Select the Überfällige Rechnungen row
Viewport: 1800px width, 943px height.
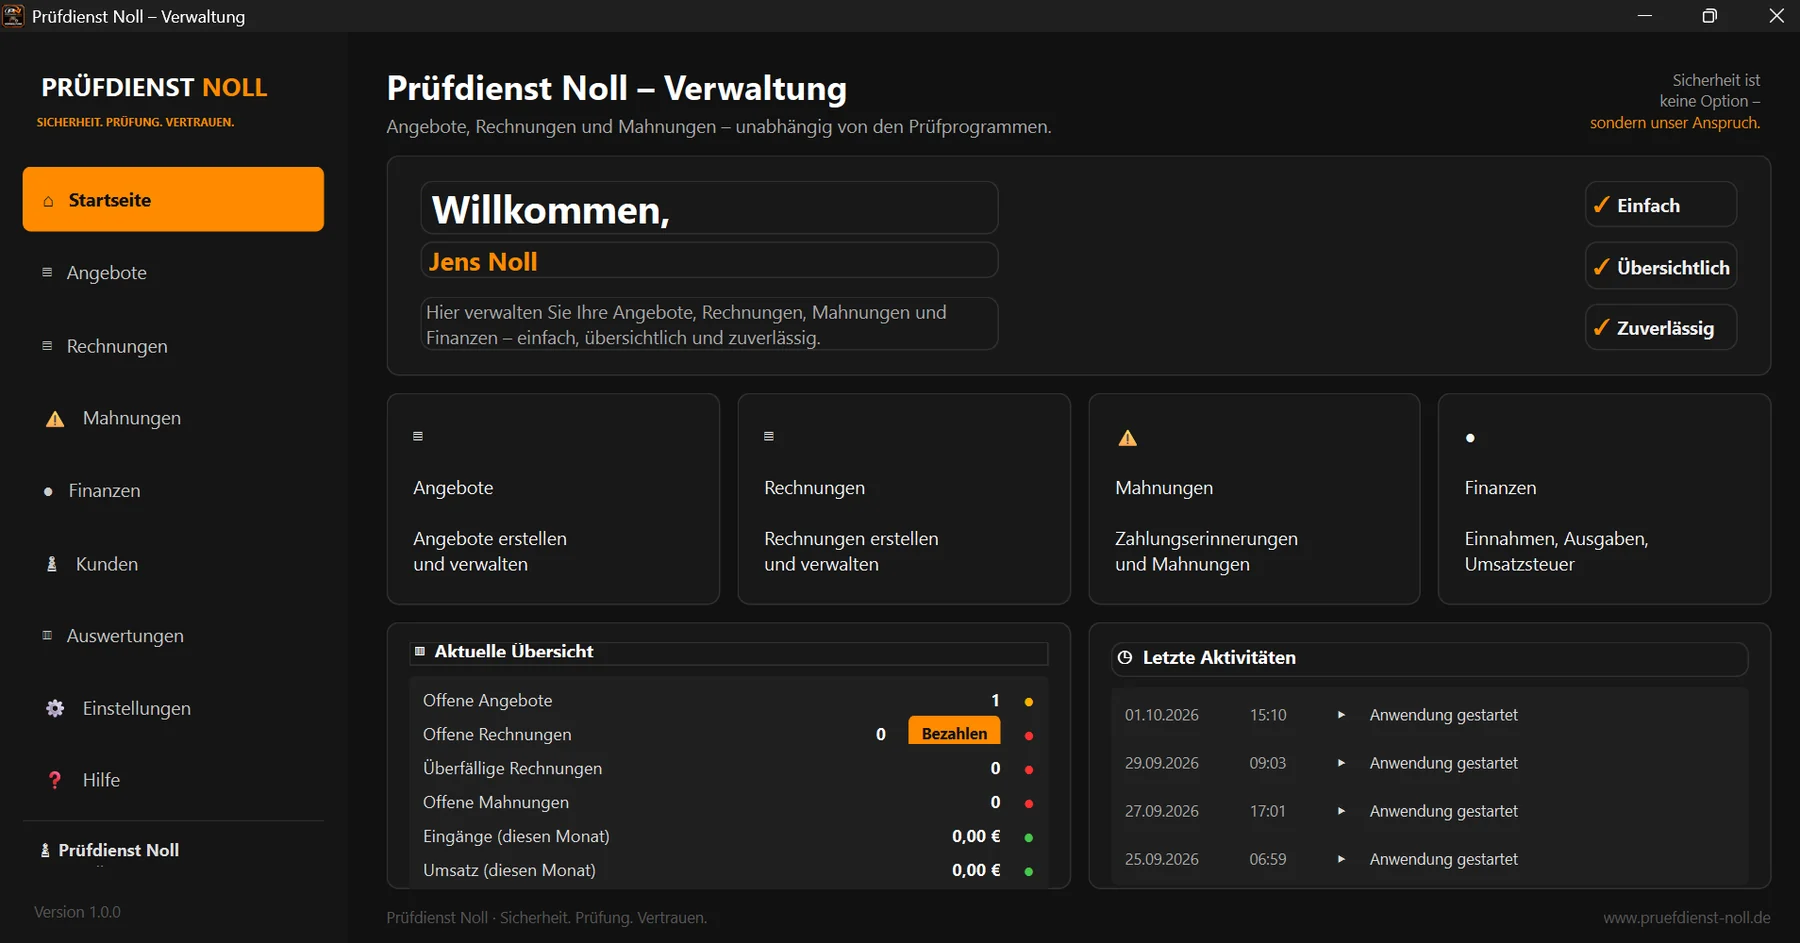click(729, 768)
